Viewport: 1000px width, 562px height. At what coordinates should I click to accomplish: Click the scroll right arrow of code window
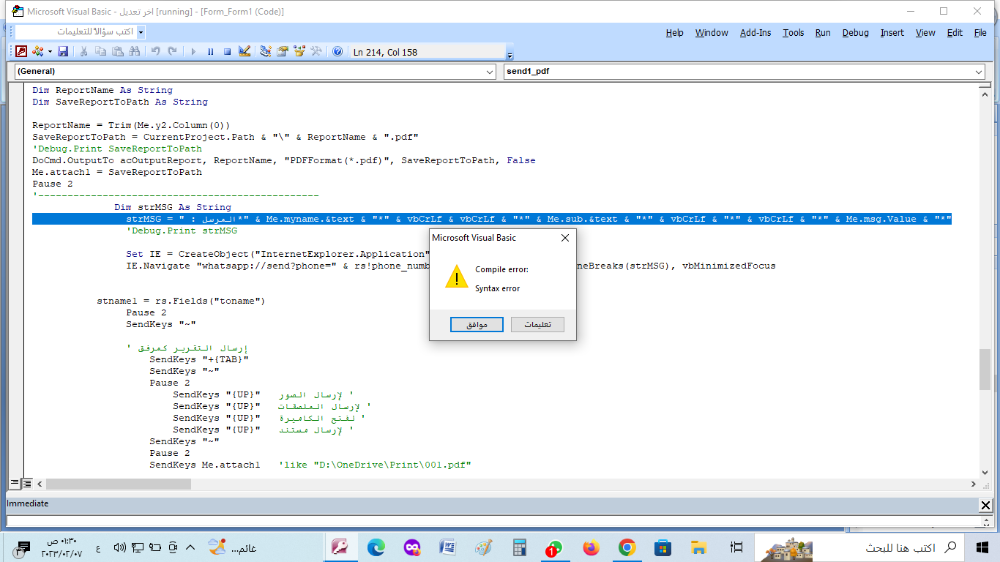[x=973, y=484]
